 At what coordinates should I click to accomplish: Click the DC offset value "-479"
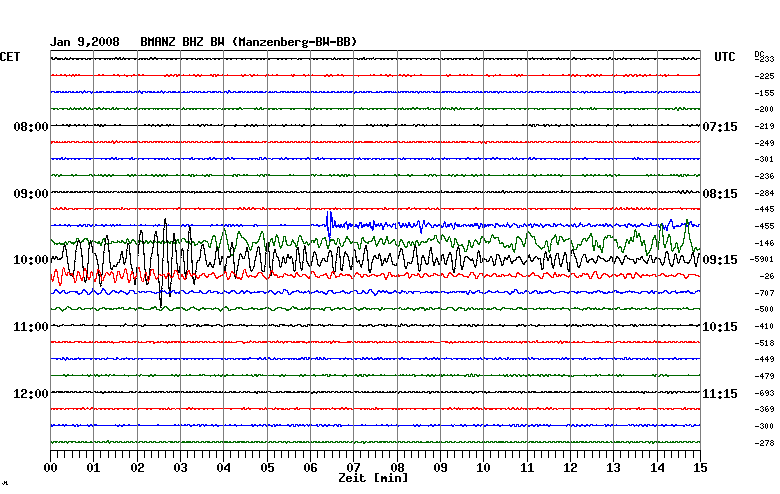coord(765,376)
